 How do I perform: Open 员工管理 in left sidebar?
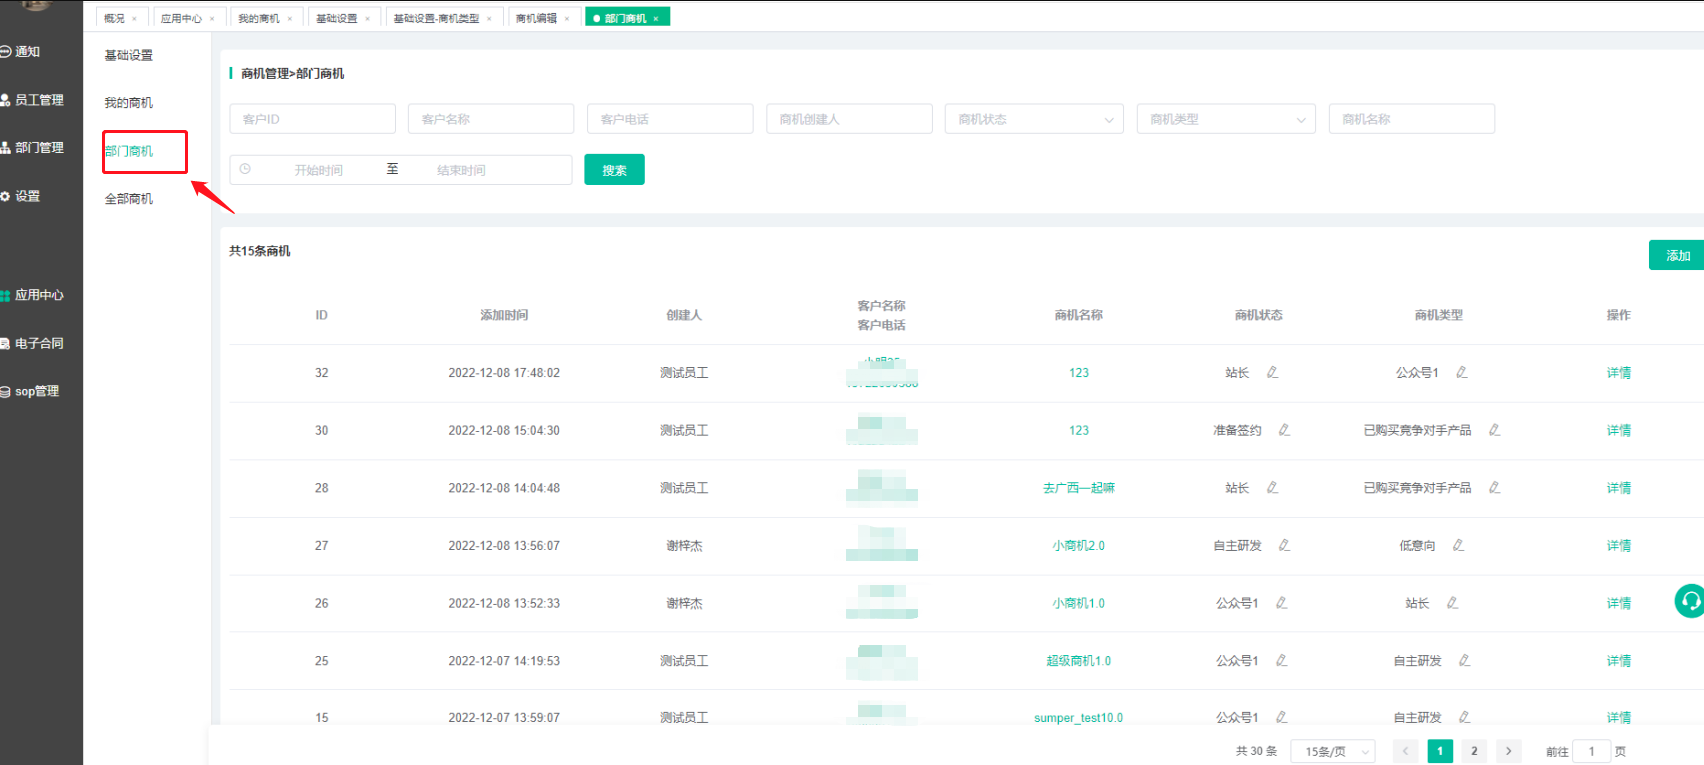click(x=38, y=100)
